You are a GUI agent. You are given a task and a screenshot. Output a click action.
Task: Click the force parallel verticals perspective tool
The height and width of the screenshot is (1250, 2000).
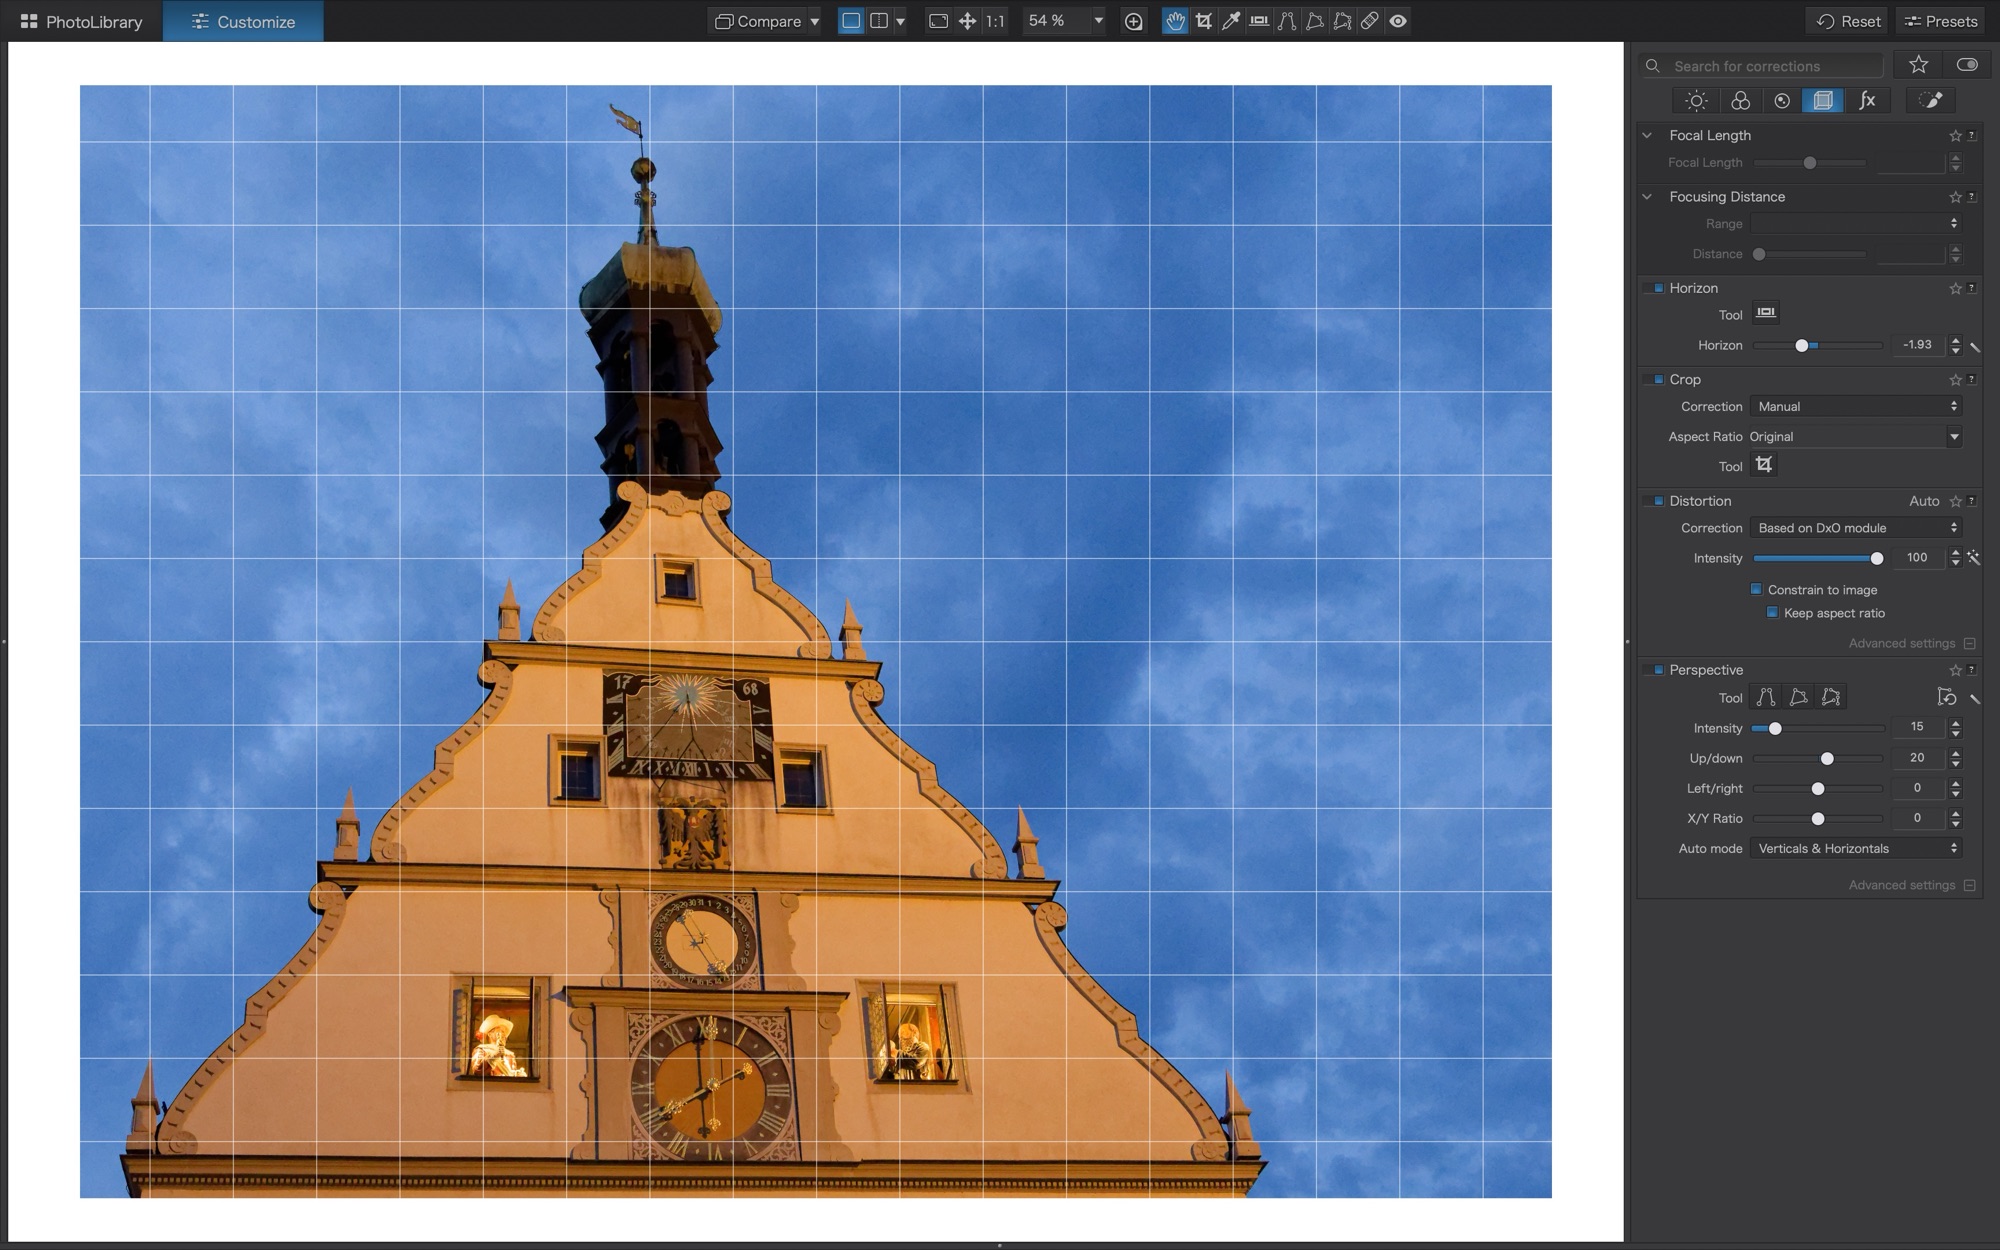point(1766,697)
